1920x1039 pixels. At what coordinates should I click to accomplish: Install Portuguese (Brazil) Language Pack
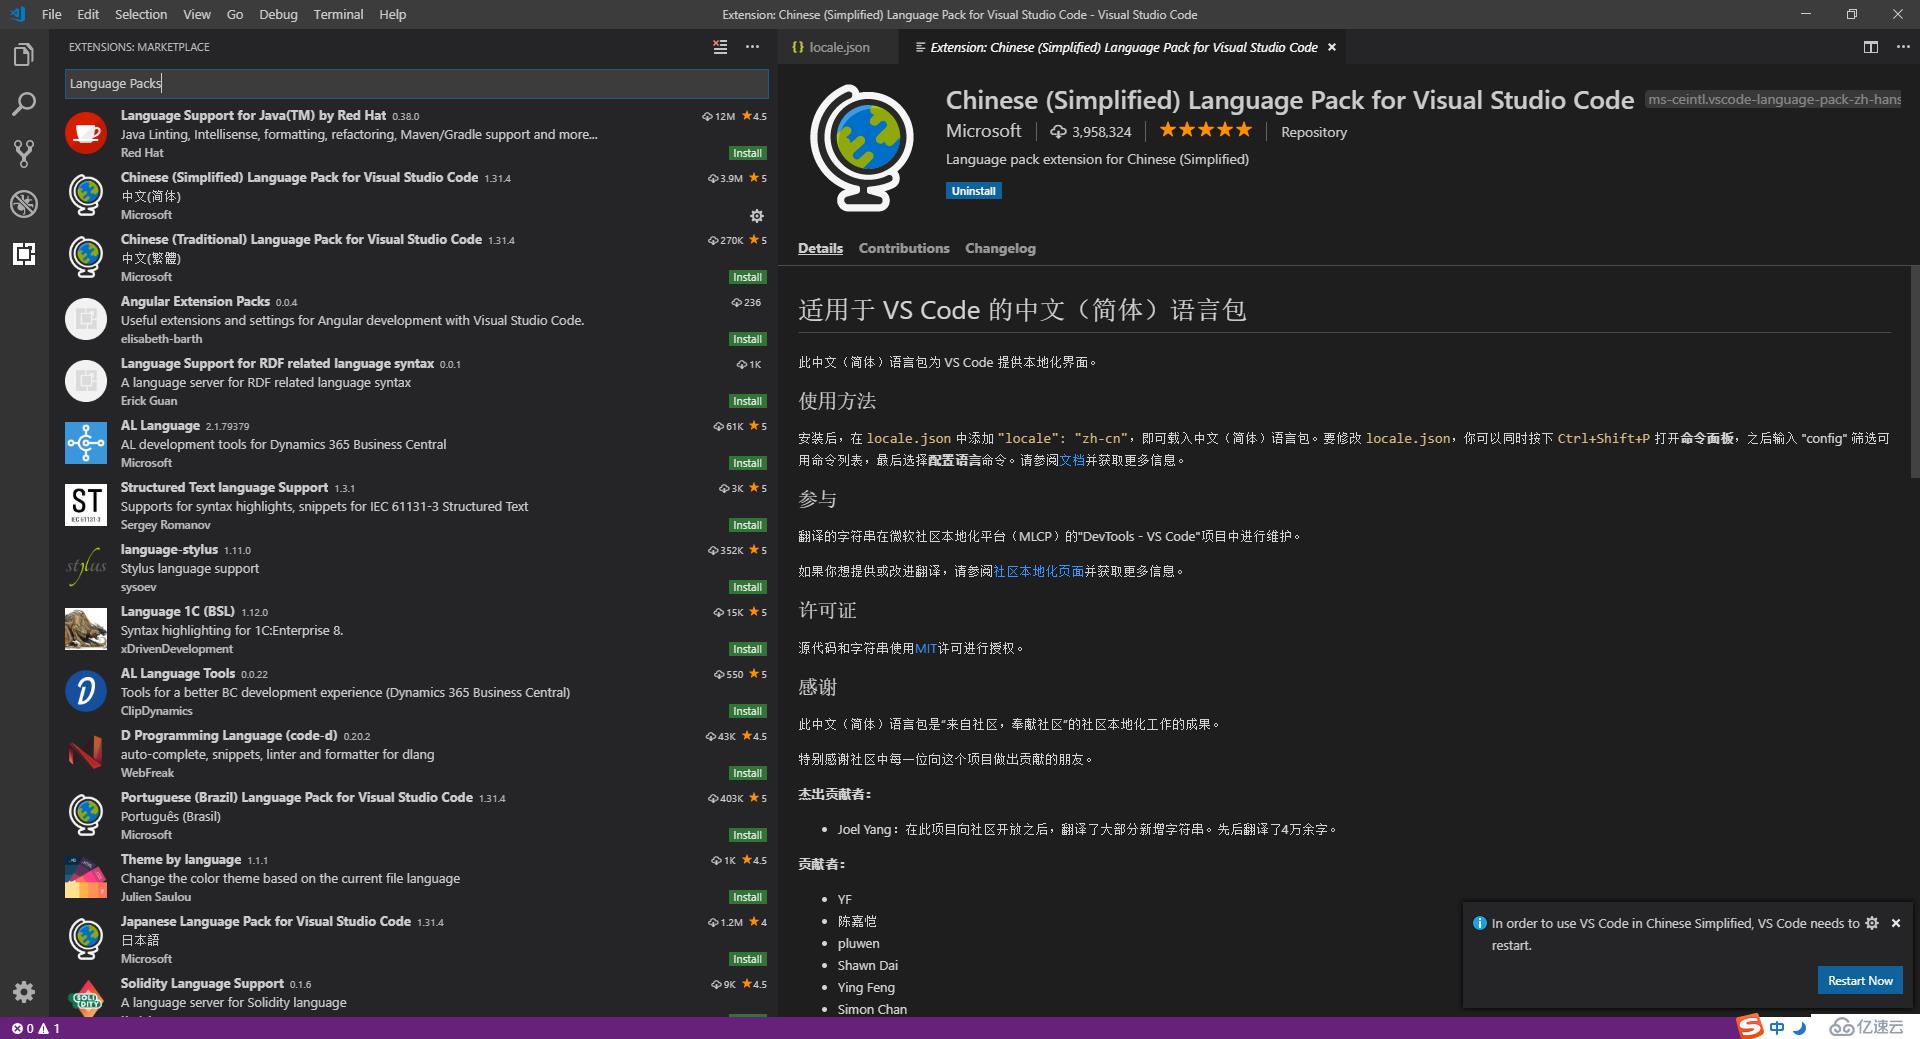pyautogui.click(x=747, y=835)
